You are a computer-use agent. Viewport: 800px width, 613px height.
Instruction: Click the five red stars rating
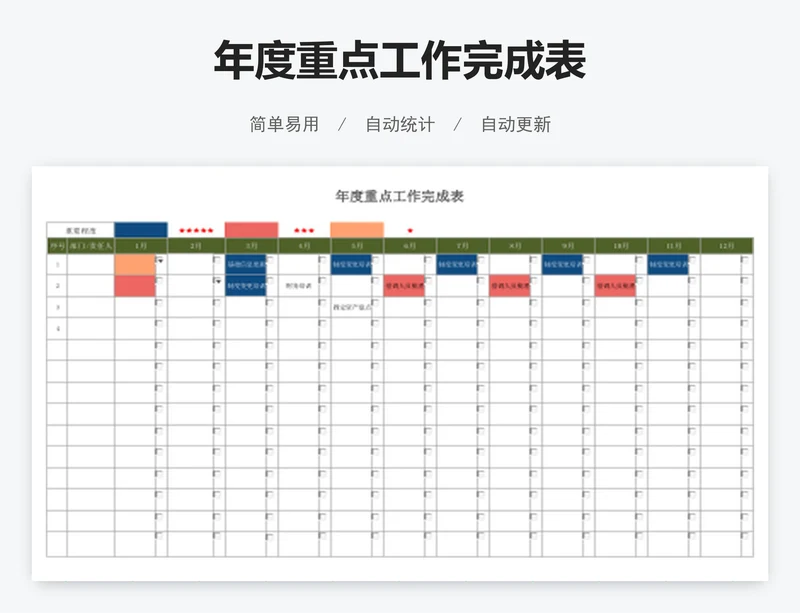pos(196,231)
